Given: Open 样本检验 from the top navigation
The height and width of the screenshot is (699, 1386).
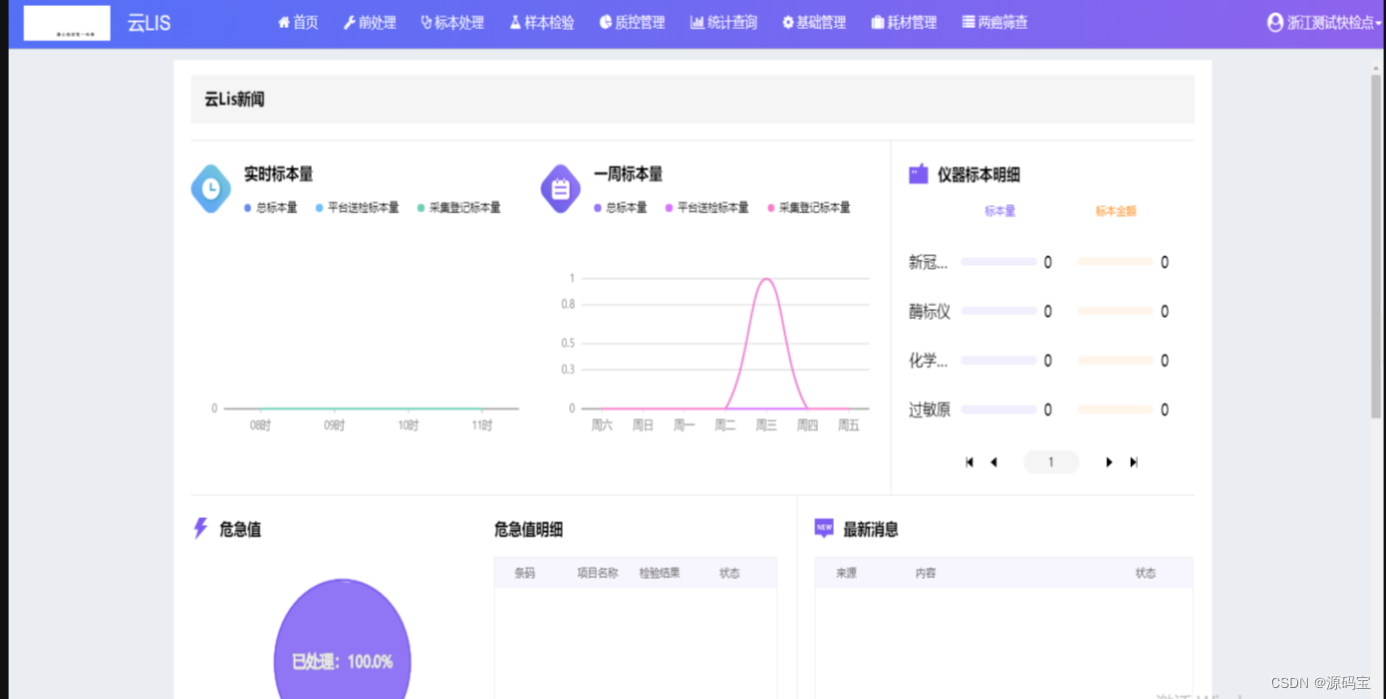Looking at the screenshot, I should click(x=541, y=22).
